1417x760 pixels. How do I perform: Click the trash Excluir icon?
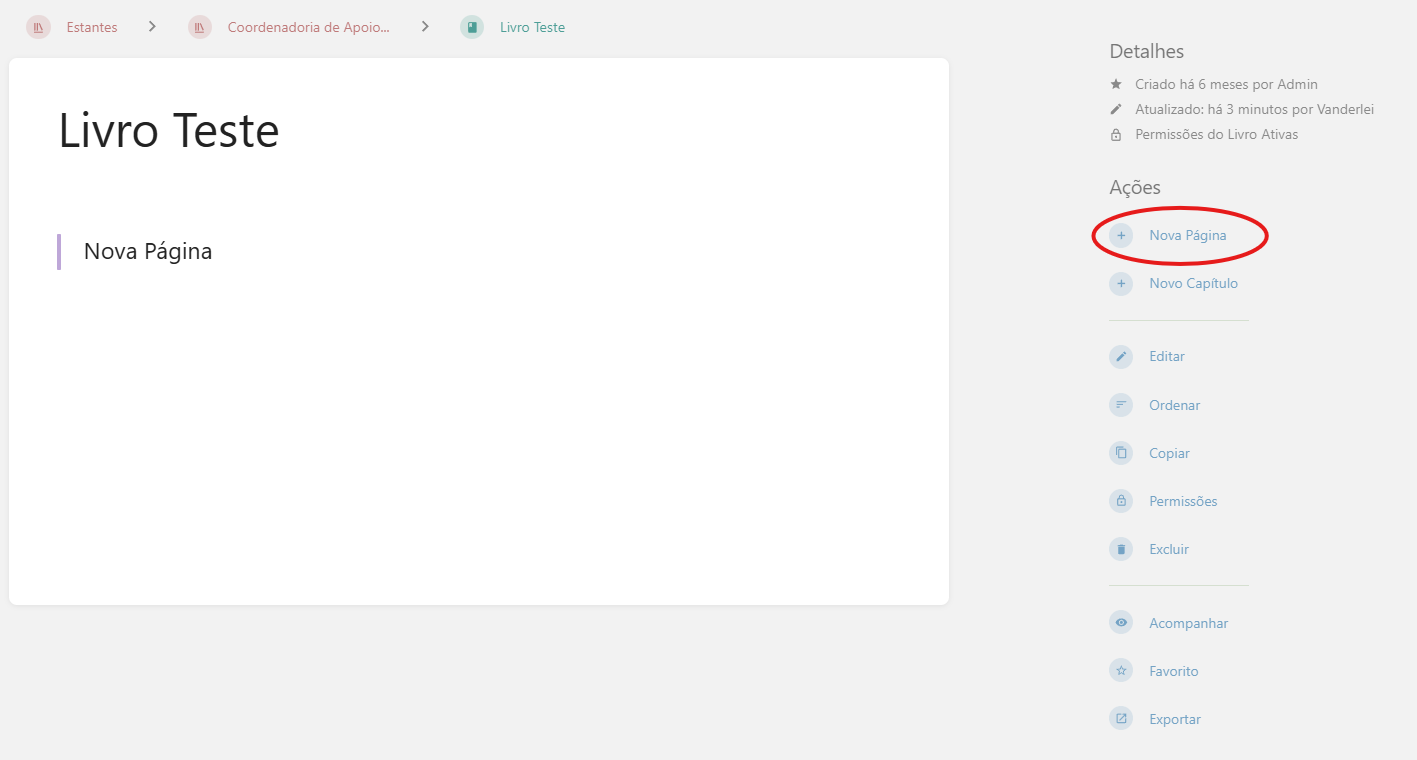point(1121,549)
